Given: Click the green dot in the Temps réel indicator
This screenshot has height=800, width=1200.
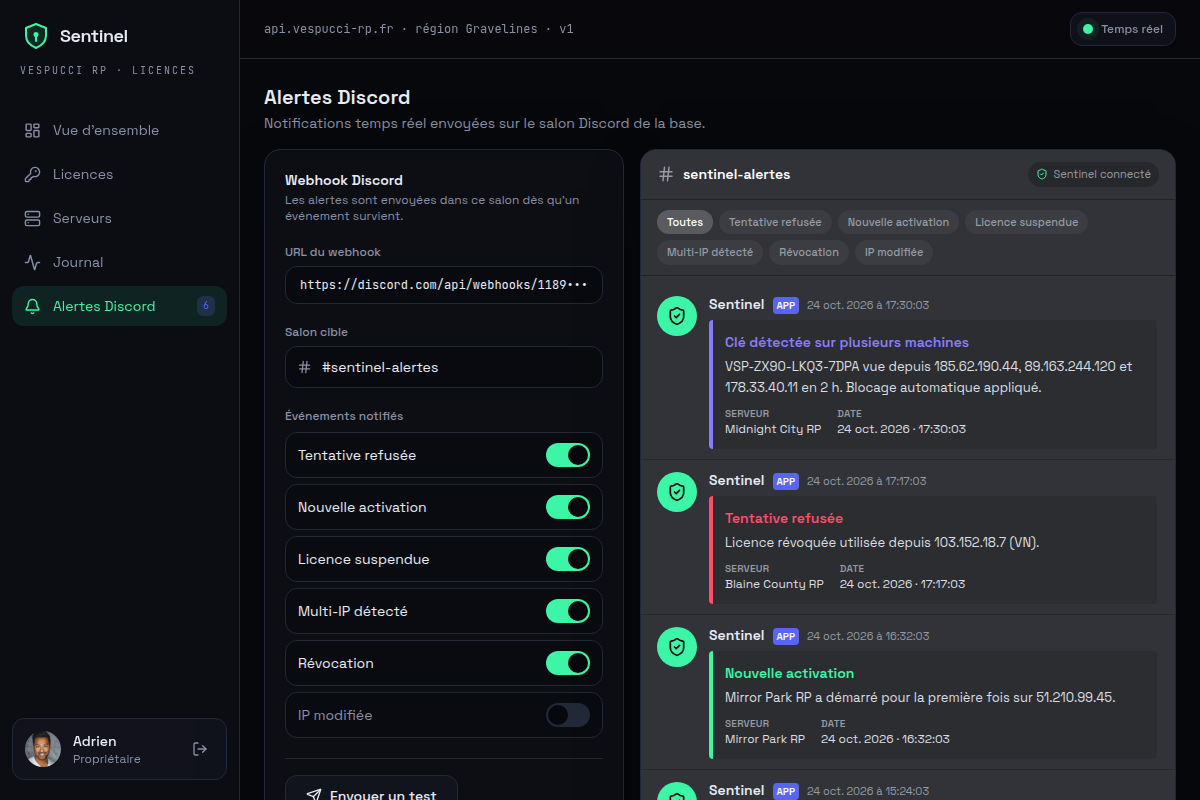Looking at the screenshot, I should 1088,29.
